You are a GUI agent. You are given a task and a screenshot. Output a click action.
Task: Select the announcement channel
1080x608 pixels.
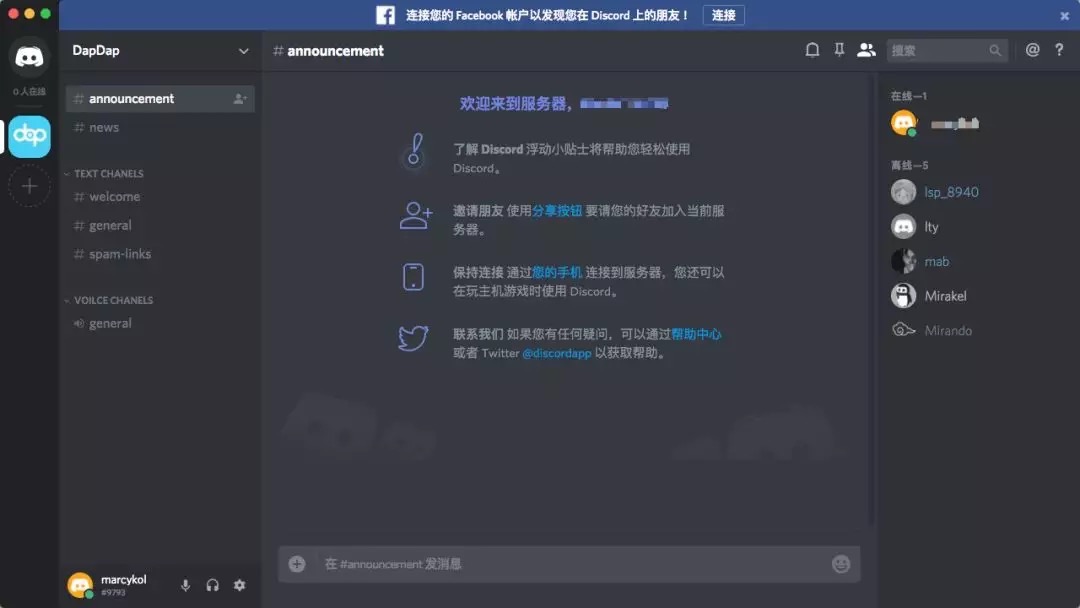pyautogui.click(x=160, y=99)
